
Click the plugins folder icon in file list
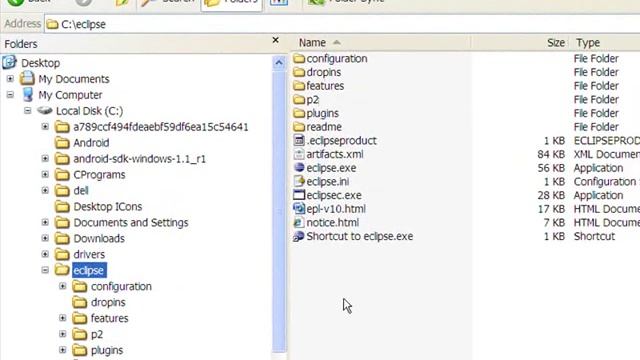click(x=299, y=113)
